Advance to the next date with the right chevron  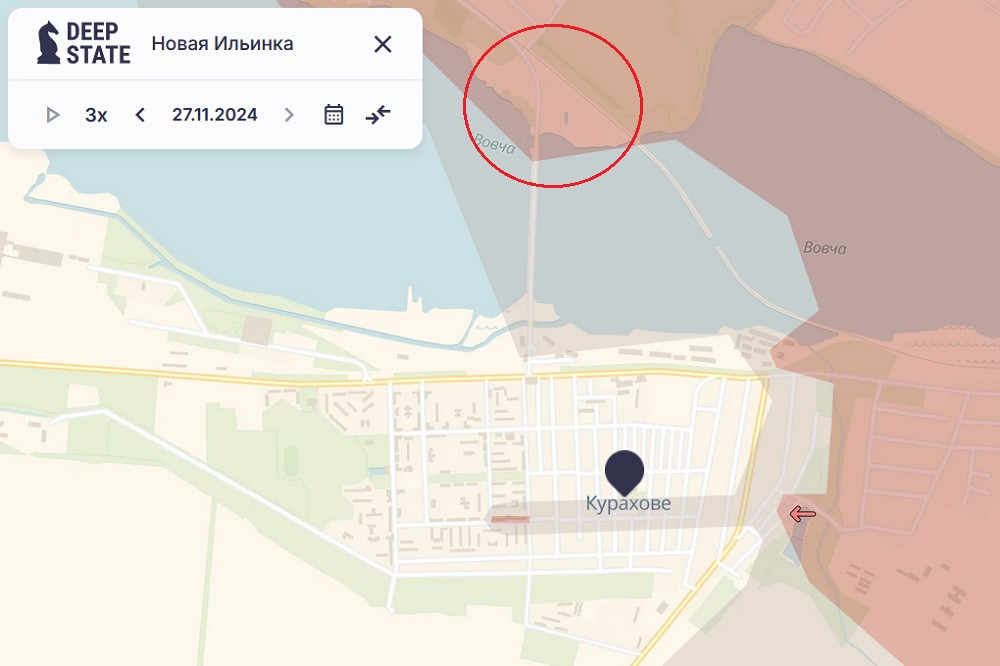coord(289,115)
